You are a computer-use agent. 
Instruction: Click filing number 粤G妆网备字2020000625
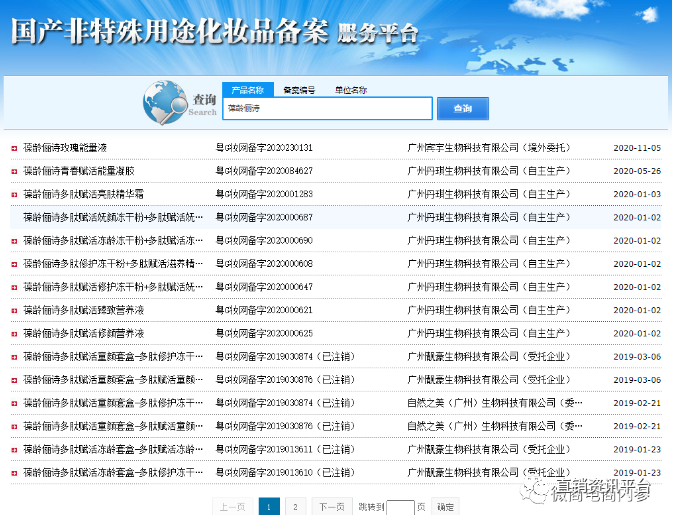264,333
